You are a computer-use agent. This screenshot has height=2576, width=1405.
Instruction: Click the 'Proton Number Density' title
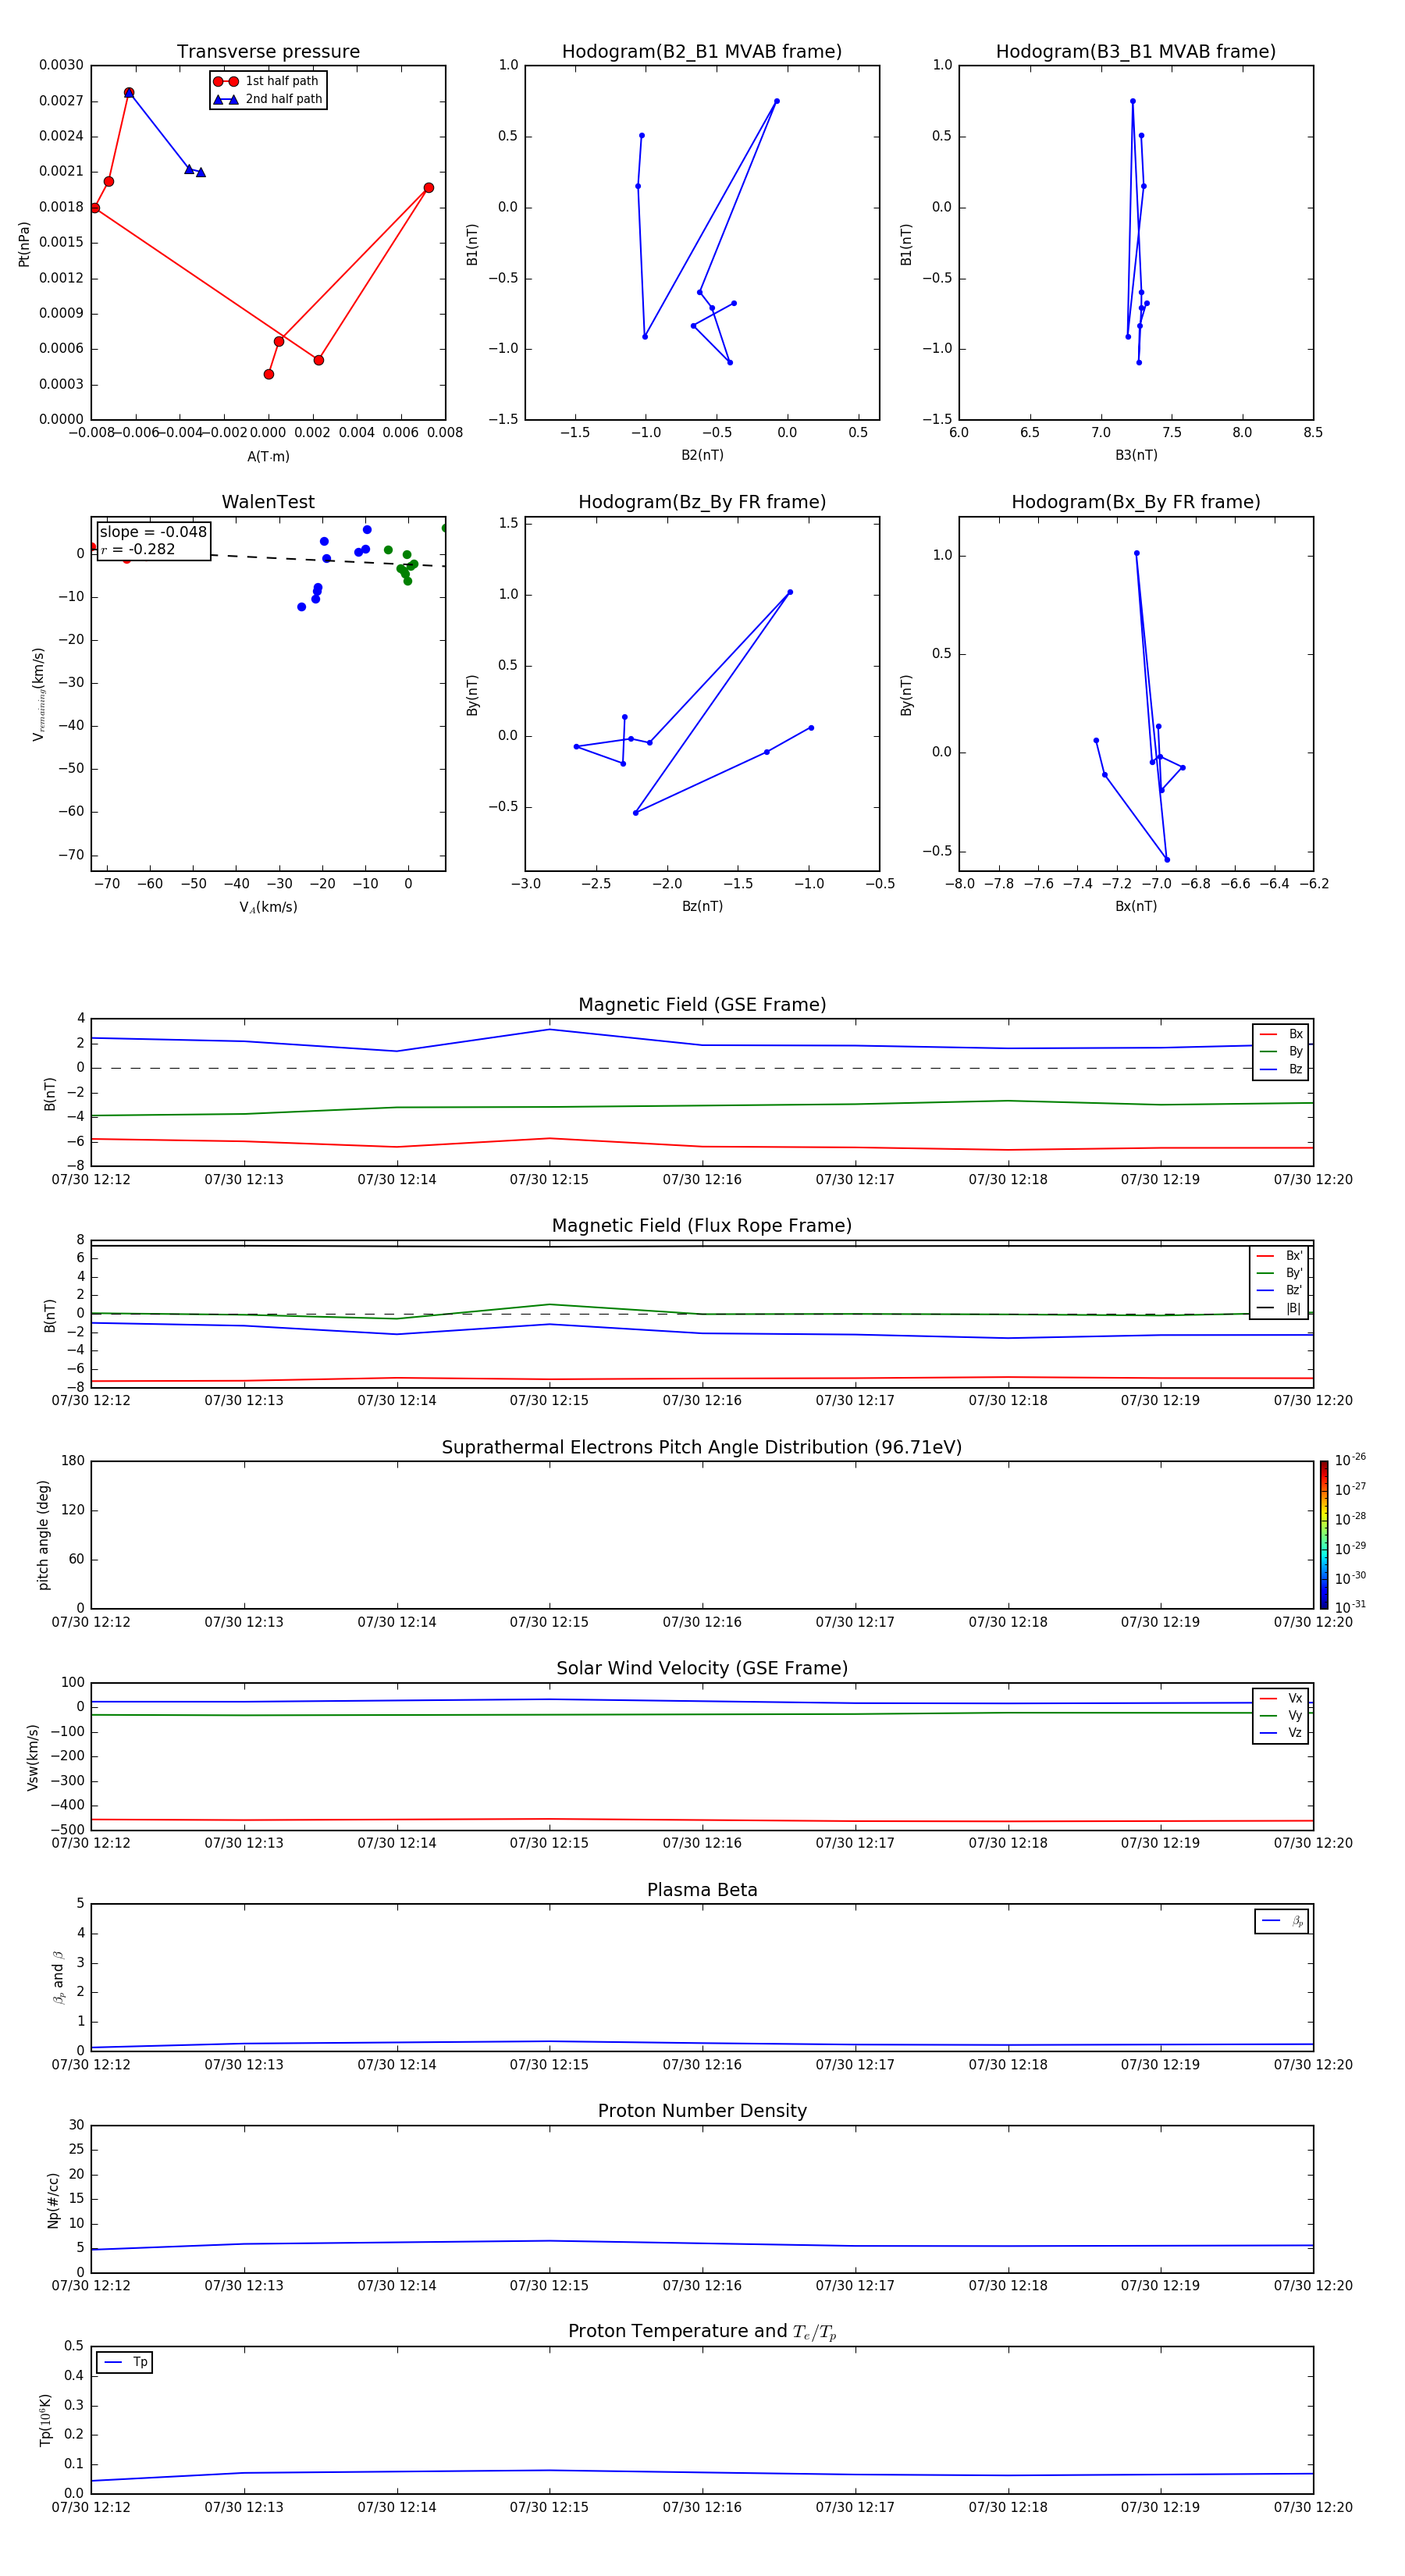tap(702, 2111)
